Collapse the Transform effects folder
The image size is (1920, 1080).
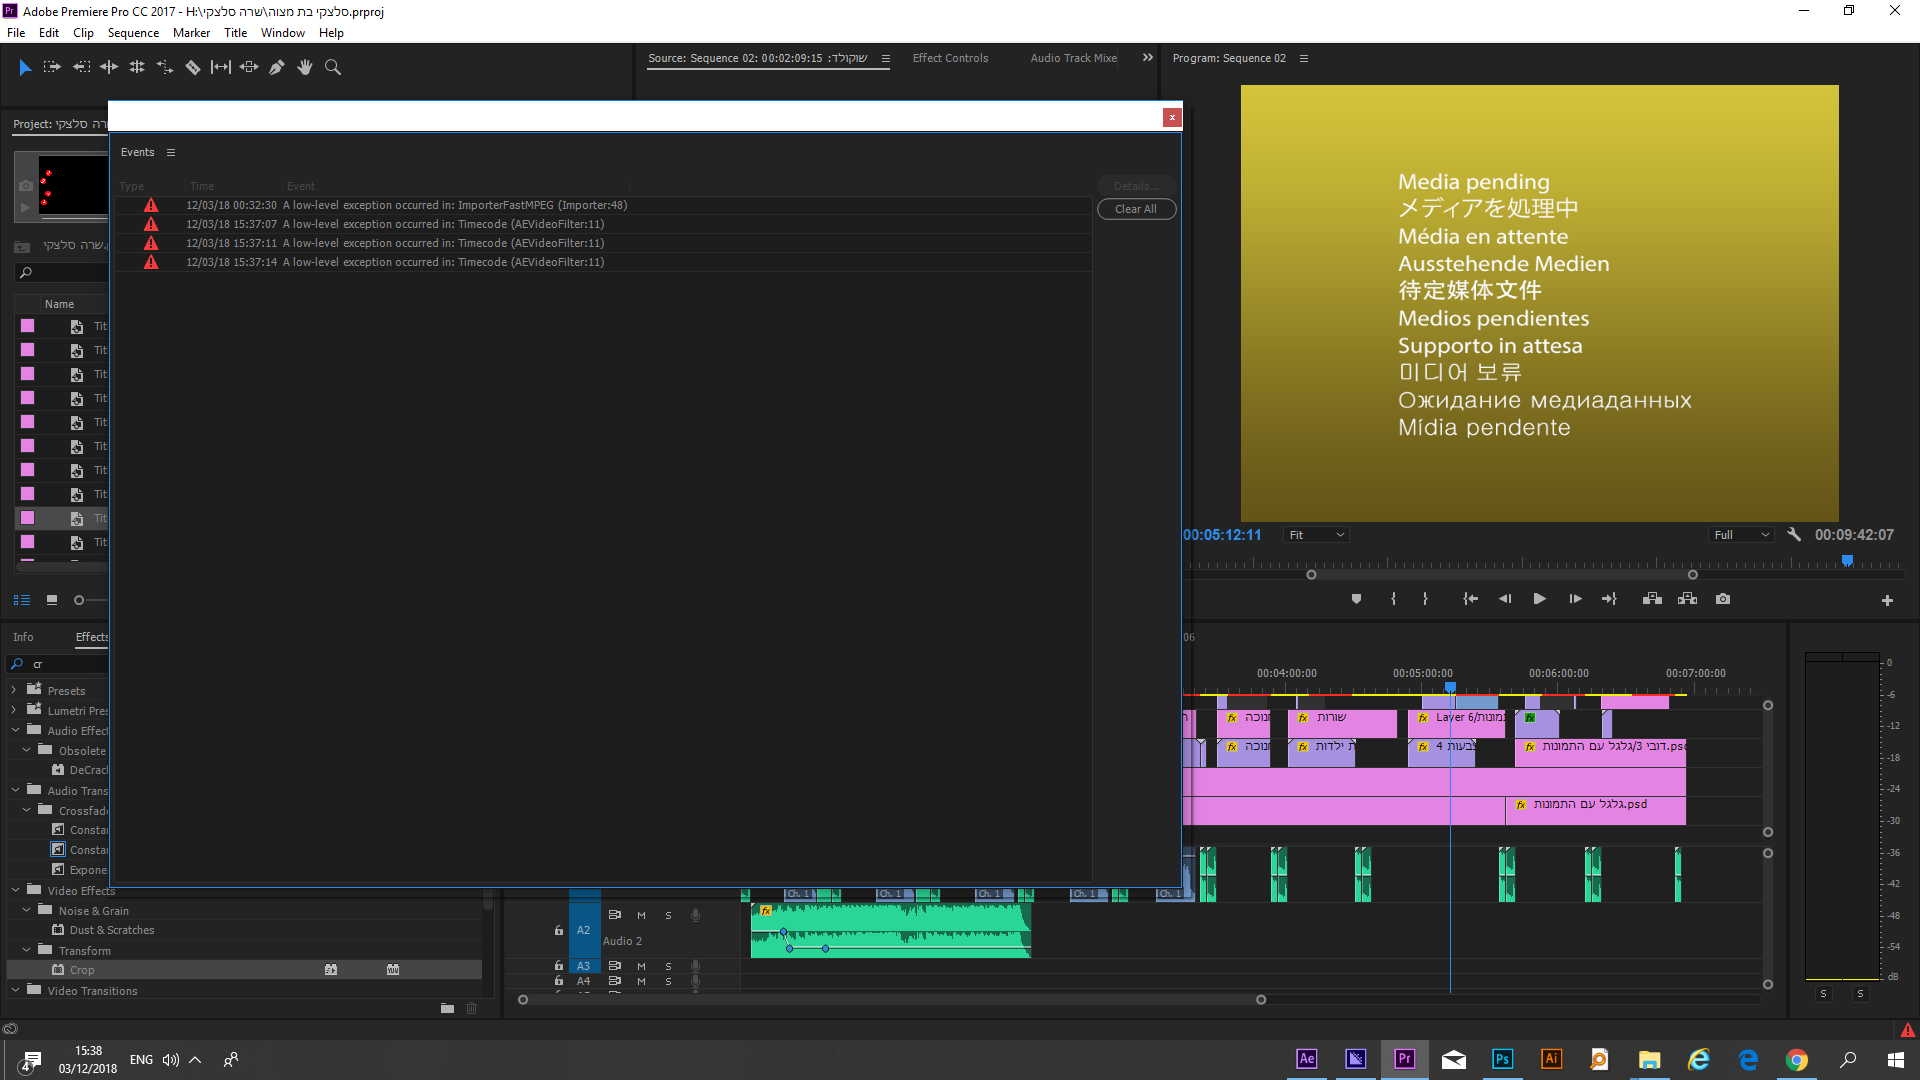(x=27, y=950)
